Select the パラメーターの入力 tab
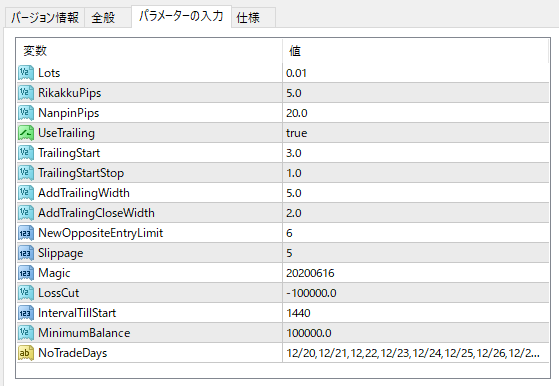 pyautogui.click(x=181, y=16)
